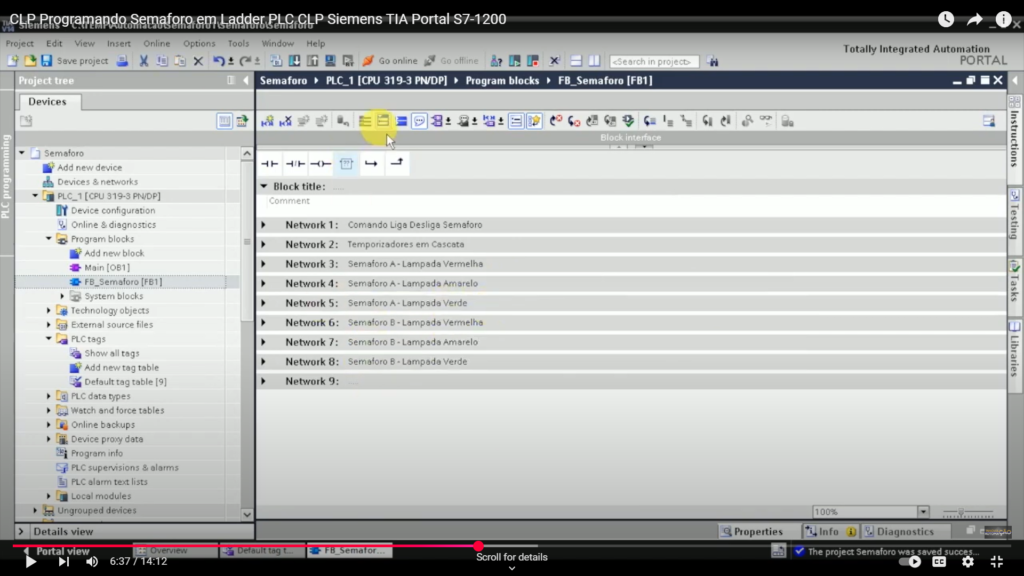Click the Split editor vertically icon
Screen dimensions: 1024x576
pos(594,61)
